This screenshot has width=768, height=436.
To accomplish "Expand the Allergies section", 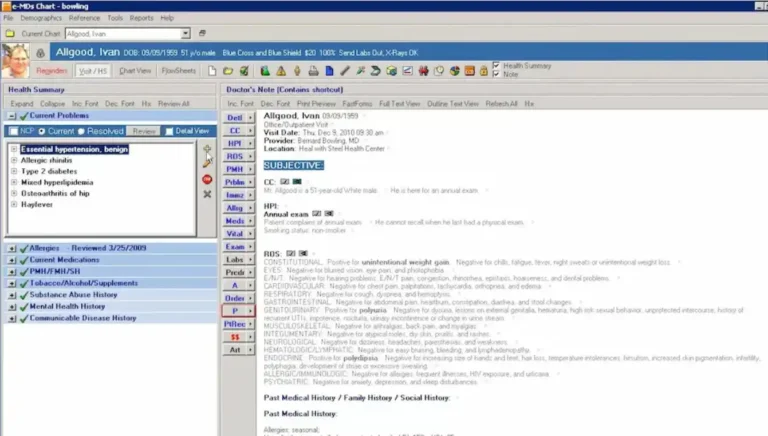I will coord(12,248).
